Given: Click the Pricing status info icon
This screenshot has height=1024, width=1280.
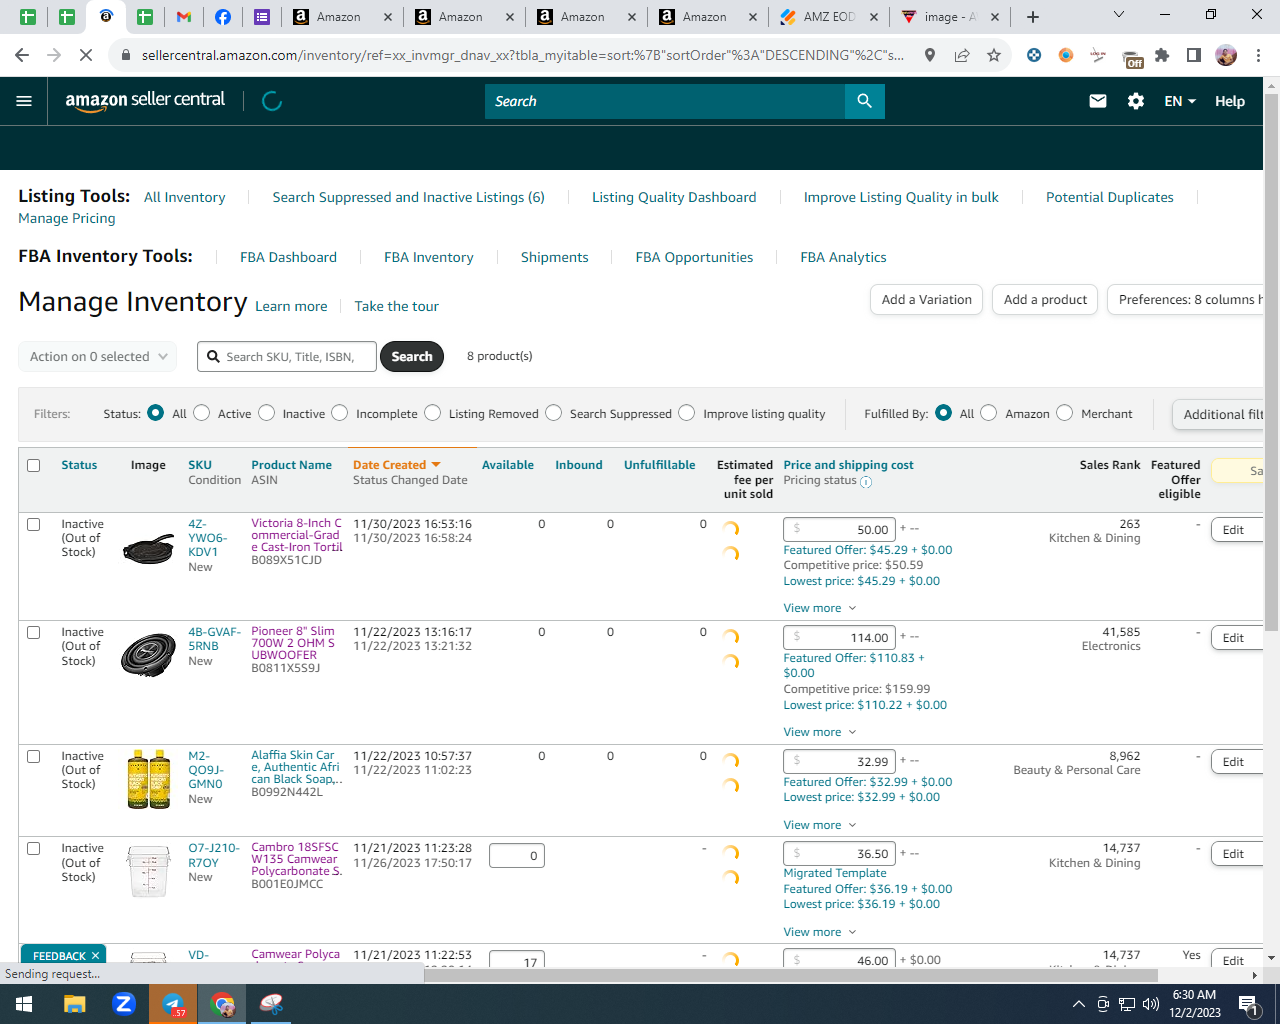Looking at the screenshot, I should point(866,481).
